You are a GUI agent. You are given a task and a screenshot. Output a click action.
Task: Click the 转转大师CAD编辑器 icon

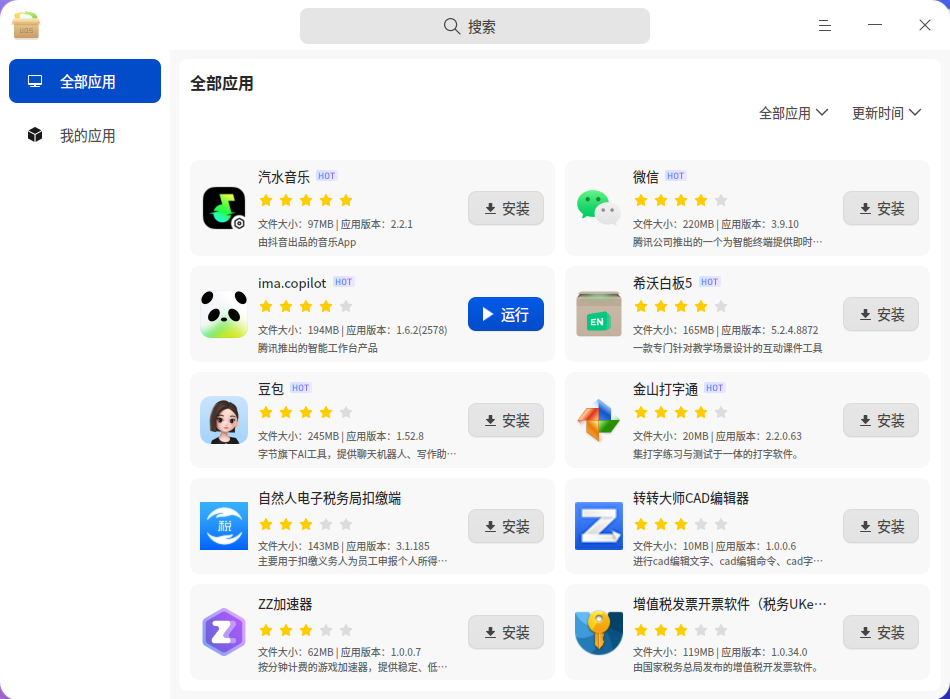coord(599,526)
